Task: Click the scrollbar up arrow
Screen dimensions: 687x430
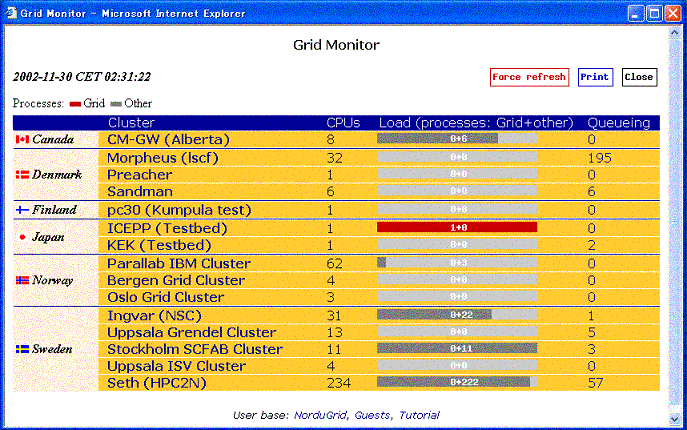Action: (675, 32)
